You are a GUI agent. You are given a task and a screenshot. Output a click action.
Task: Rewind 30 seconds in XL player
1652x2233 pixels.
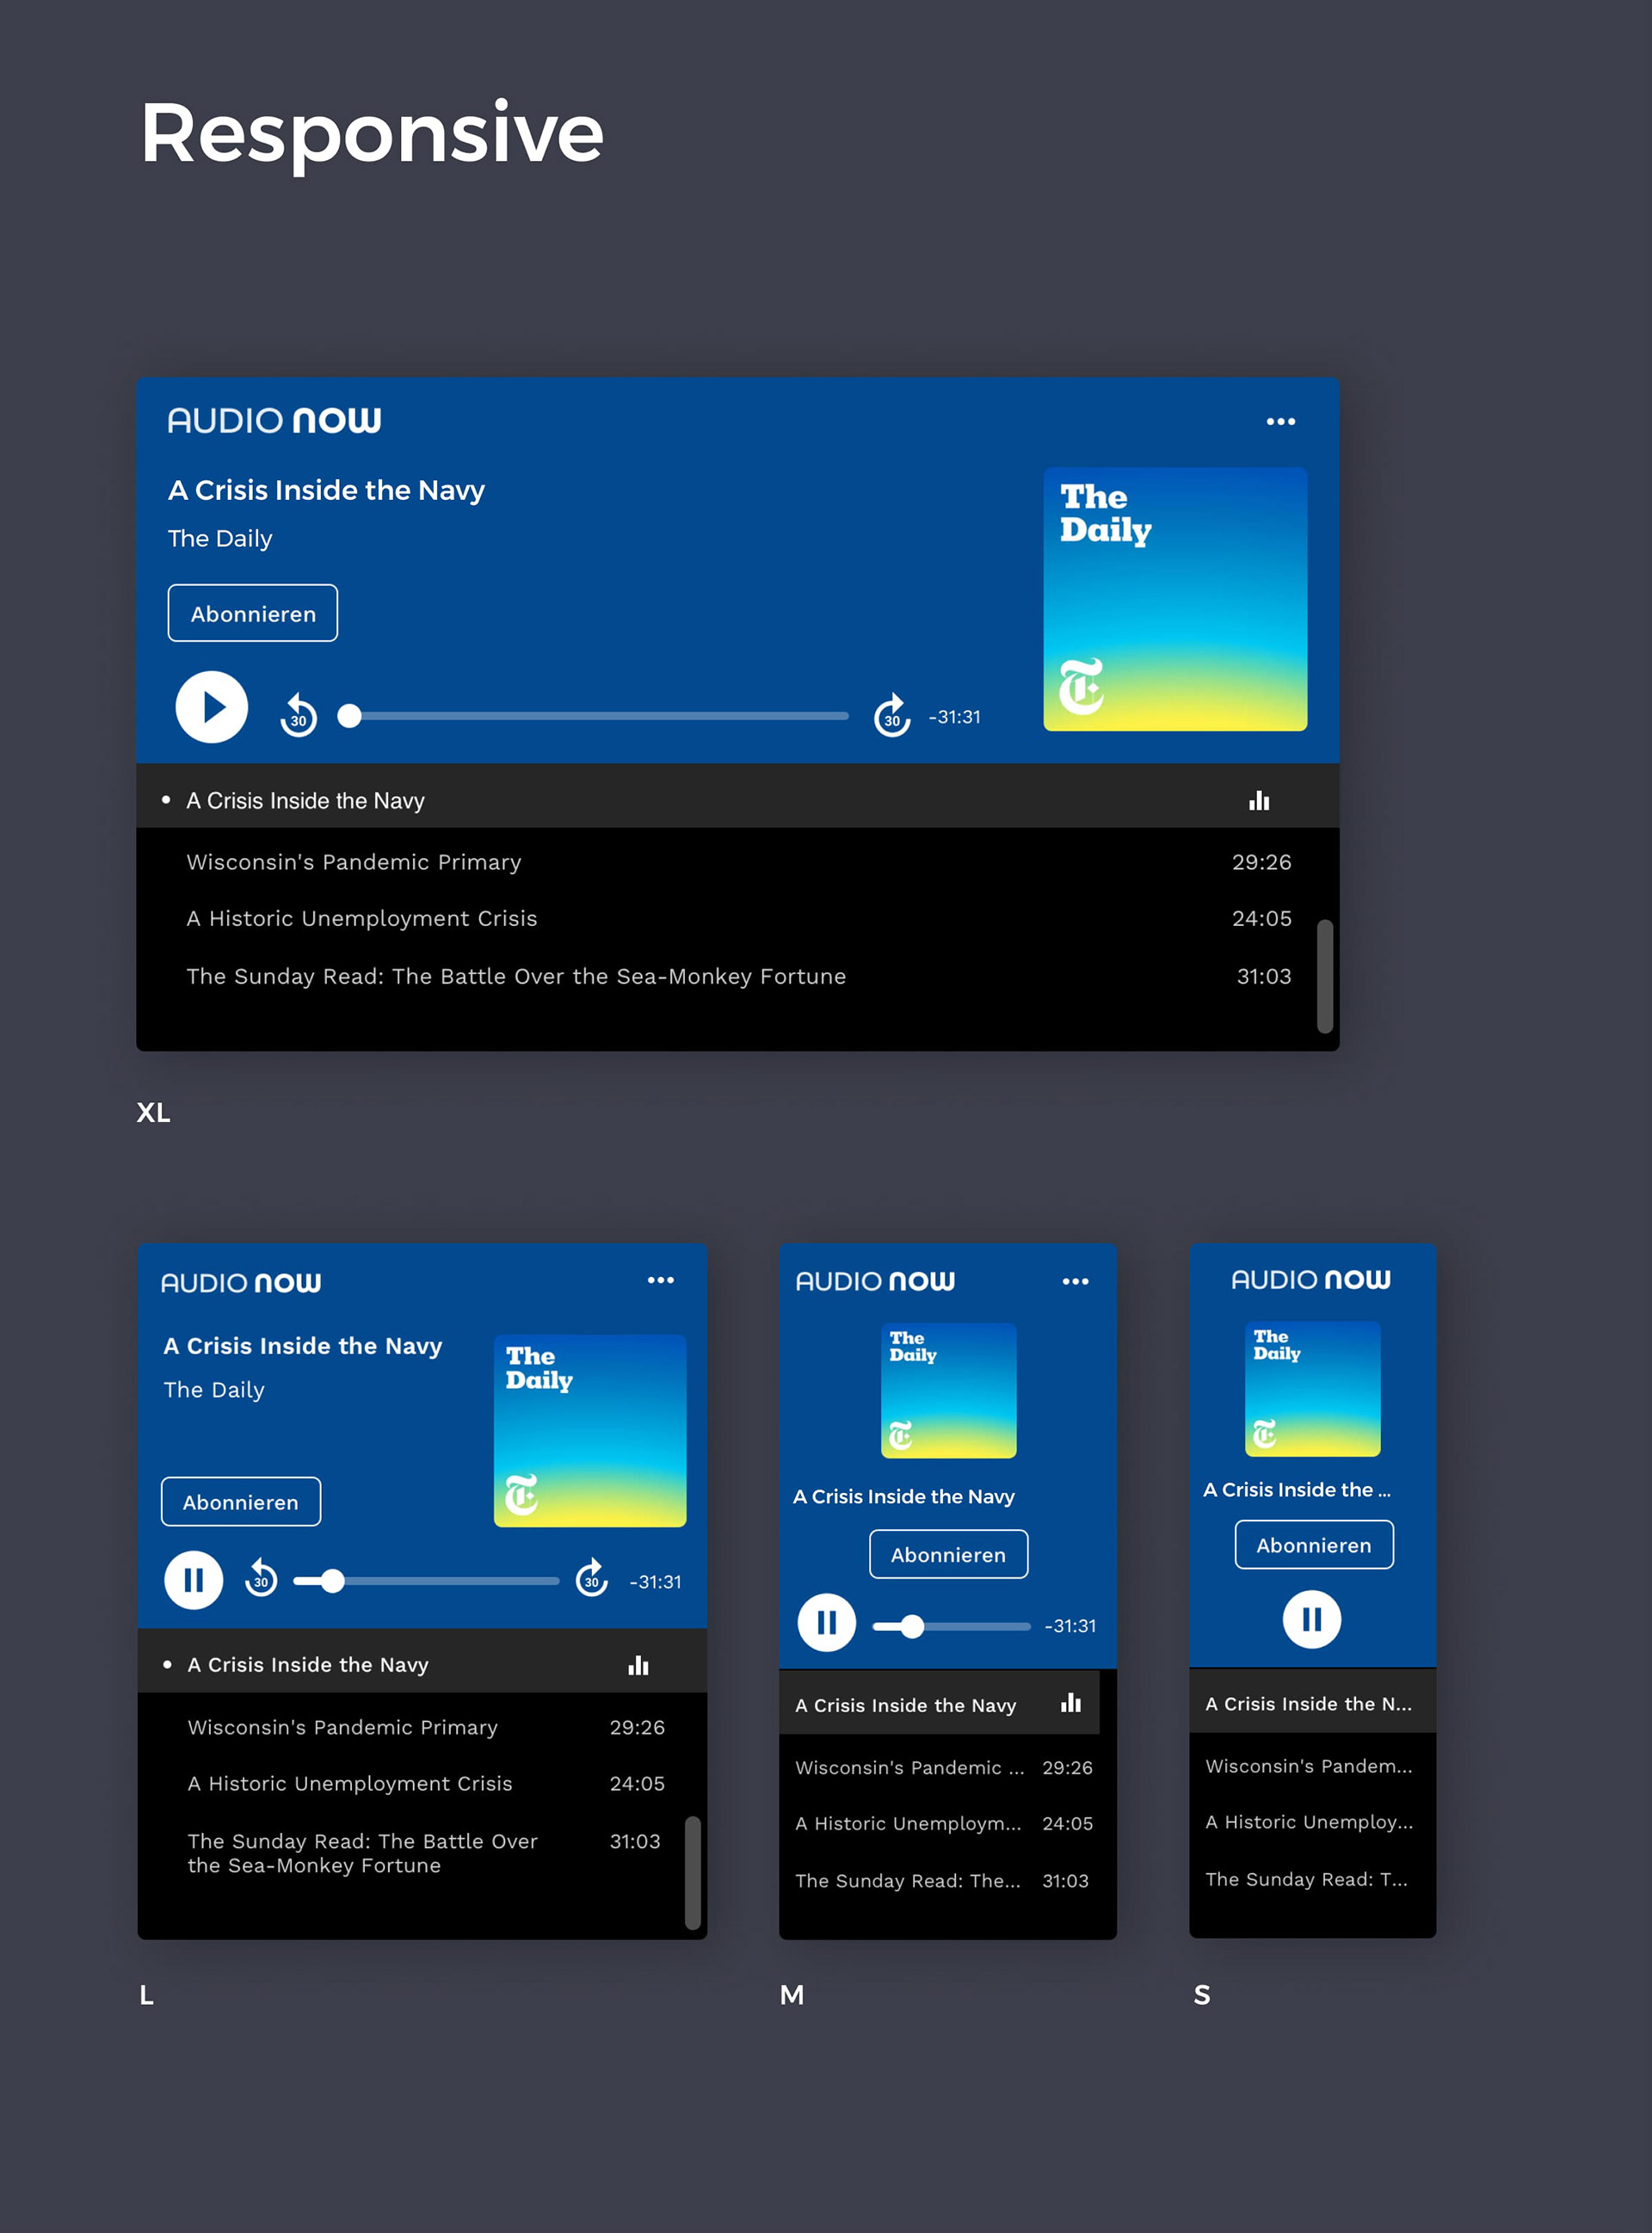pos(298,715)
